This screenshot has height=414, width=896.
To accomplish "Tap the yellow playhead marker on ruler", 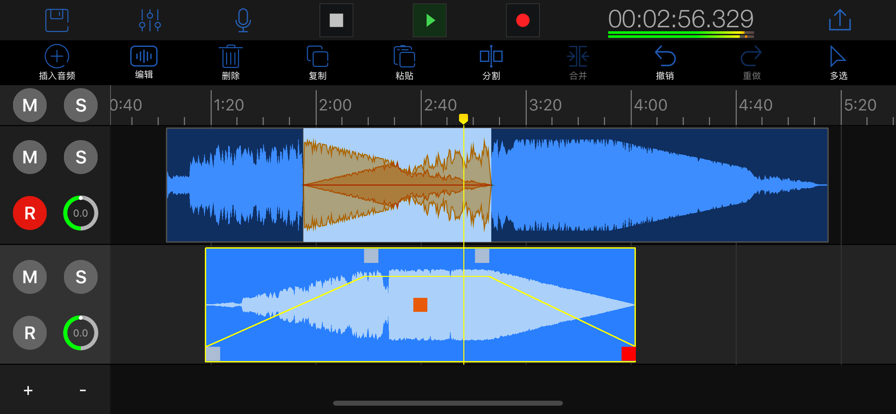I will 463,118.
